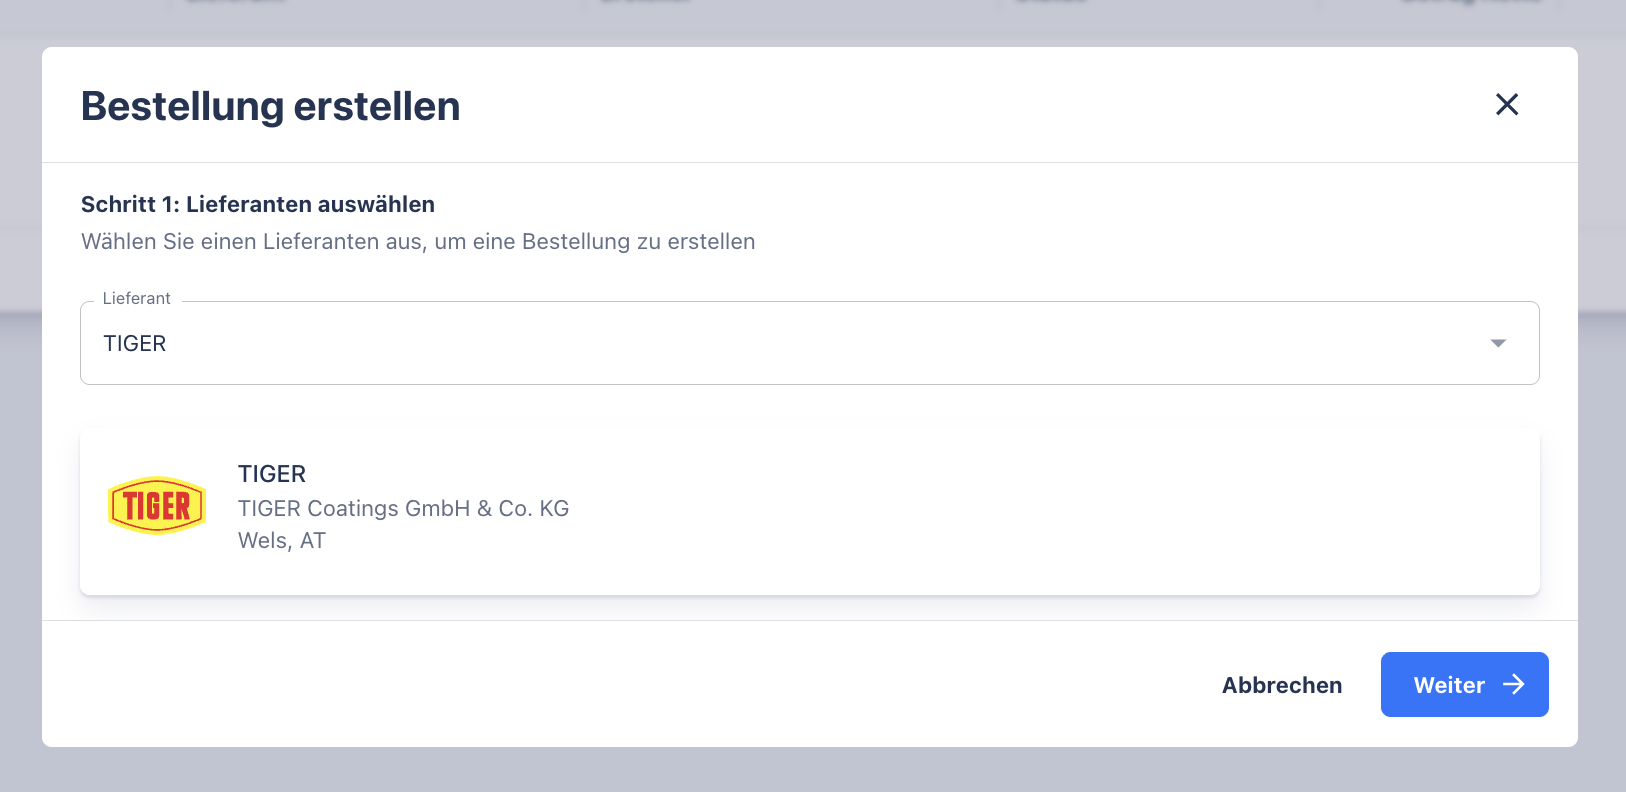The image size is (1626, 792).
Task: Click dimmed backdrop below the dialog
Action: point(800,770)
